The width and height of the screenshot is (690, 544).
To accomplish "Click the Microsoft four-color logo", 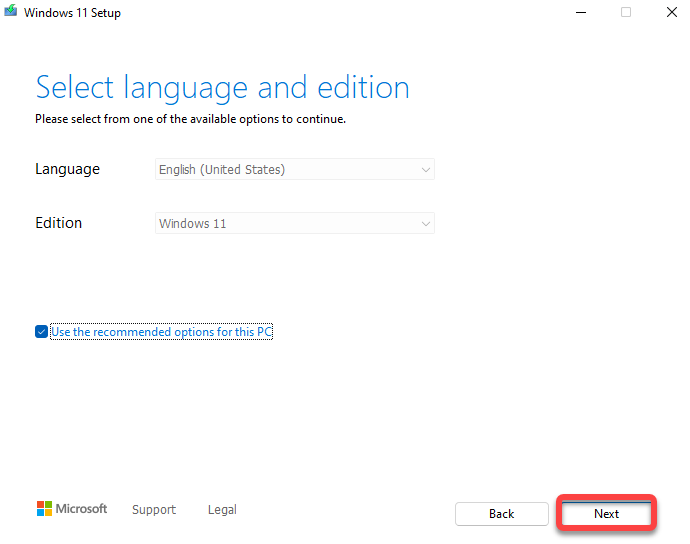I will point(44,509).
